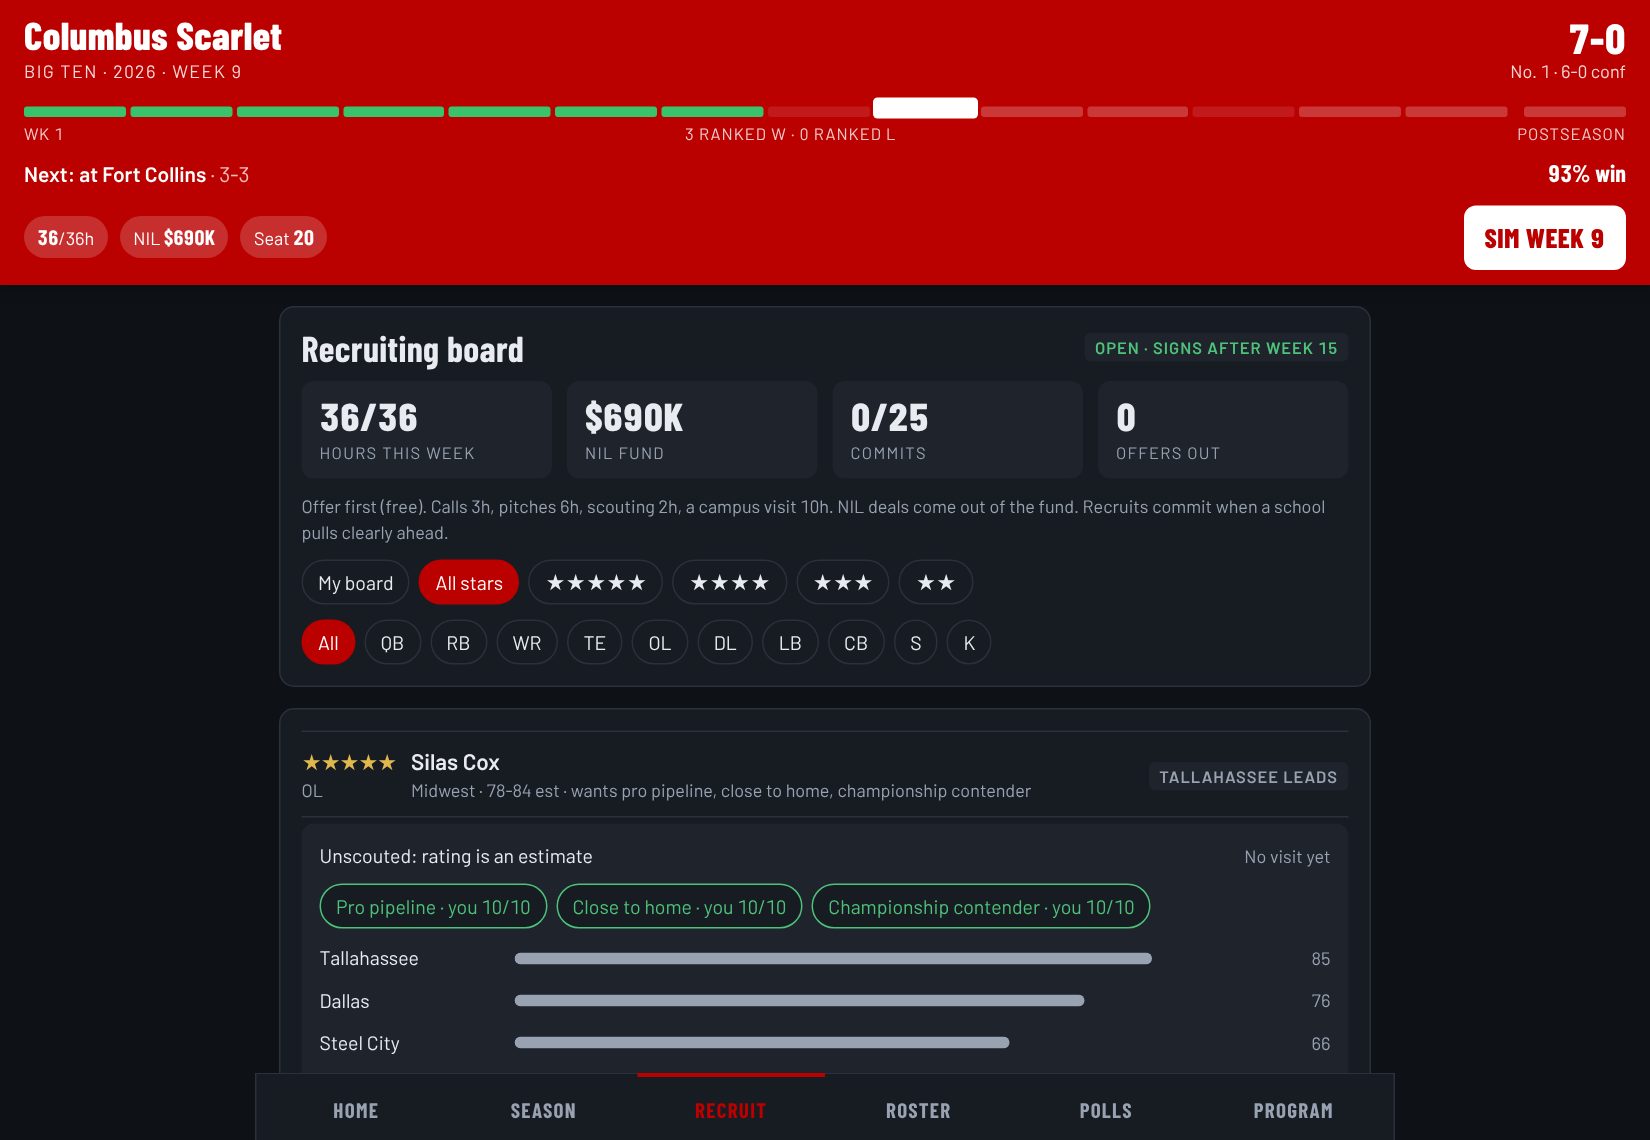Click the Week 1 green season segment
The image size is (1650, 1140).
(75, 112)
